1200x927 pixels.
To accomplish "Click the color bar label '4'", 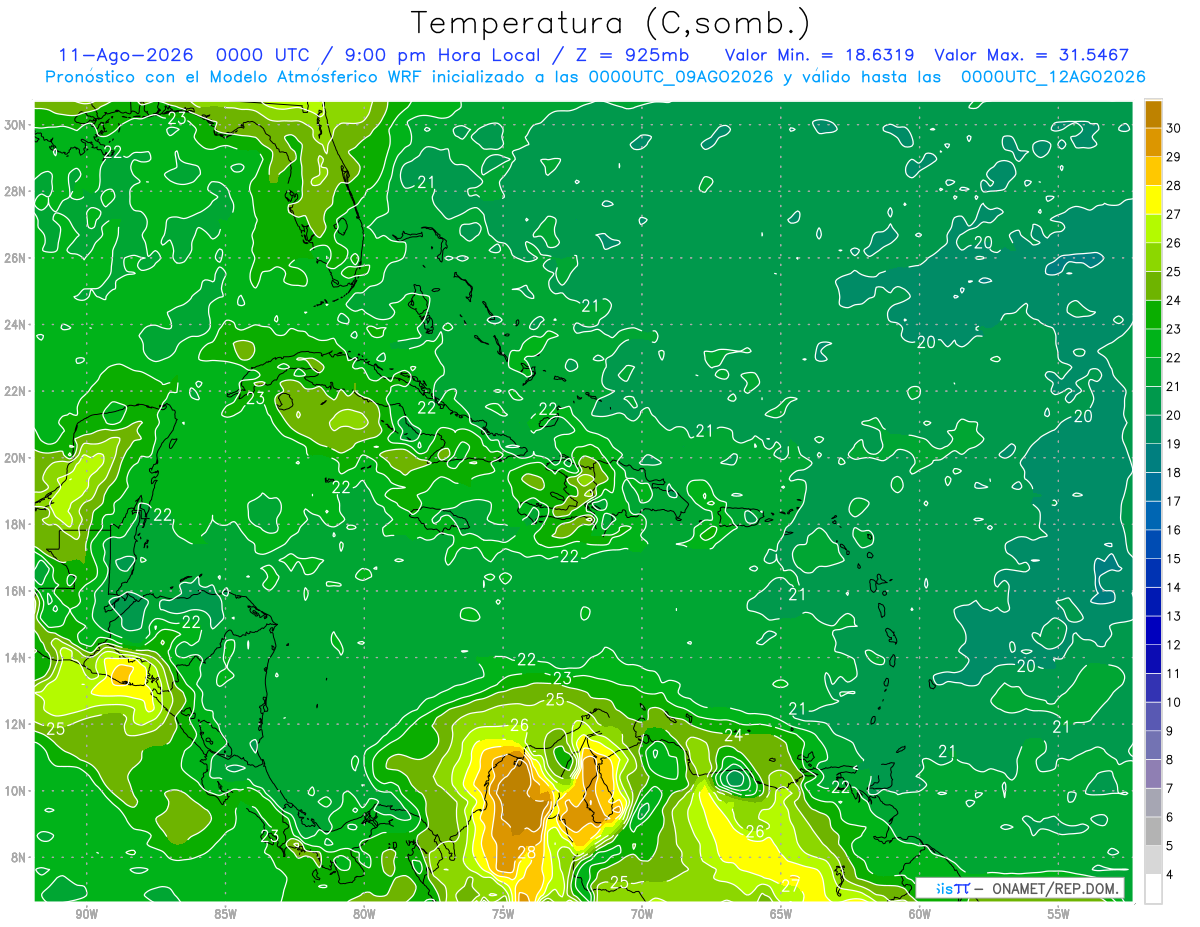I will point(1170,874).
